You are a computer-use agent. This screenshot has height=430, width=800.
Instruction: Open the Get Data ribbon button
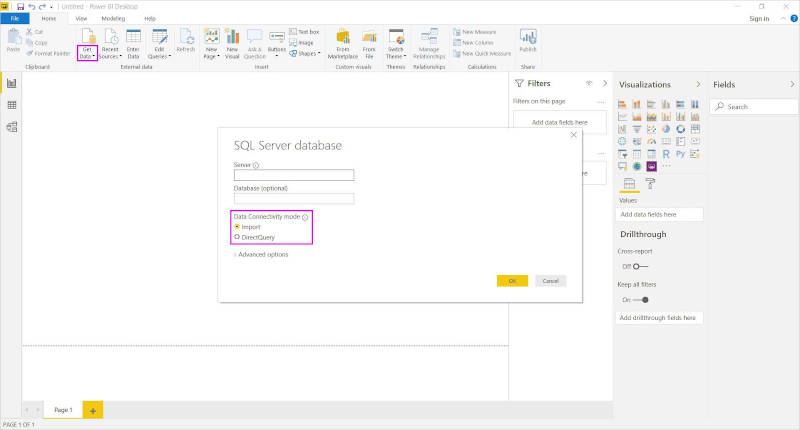tap(87, 44)
